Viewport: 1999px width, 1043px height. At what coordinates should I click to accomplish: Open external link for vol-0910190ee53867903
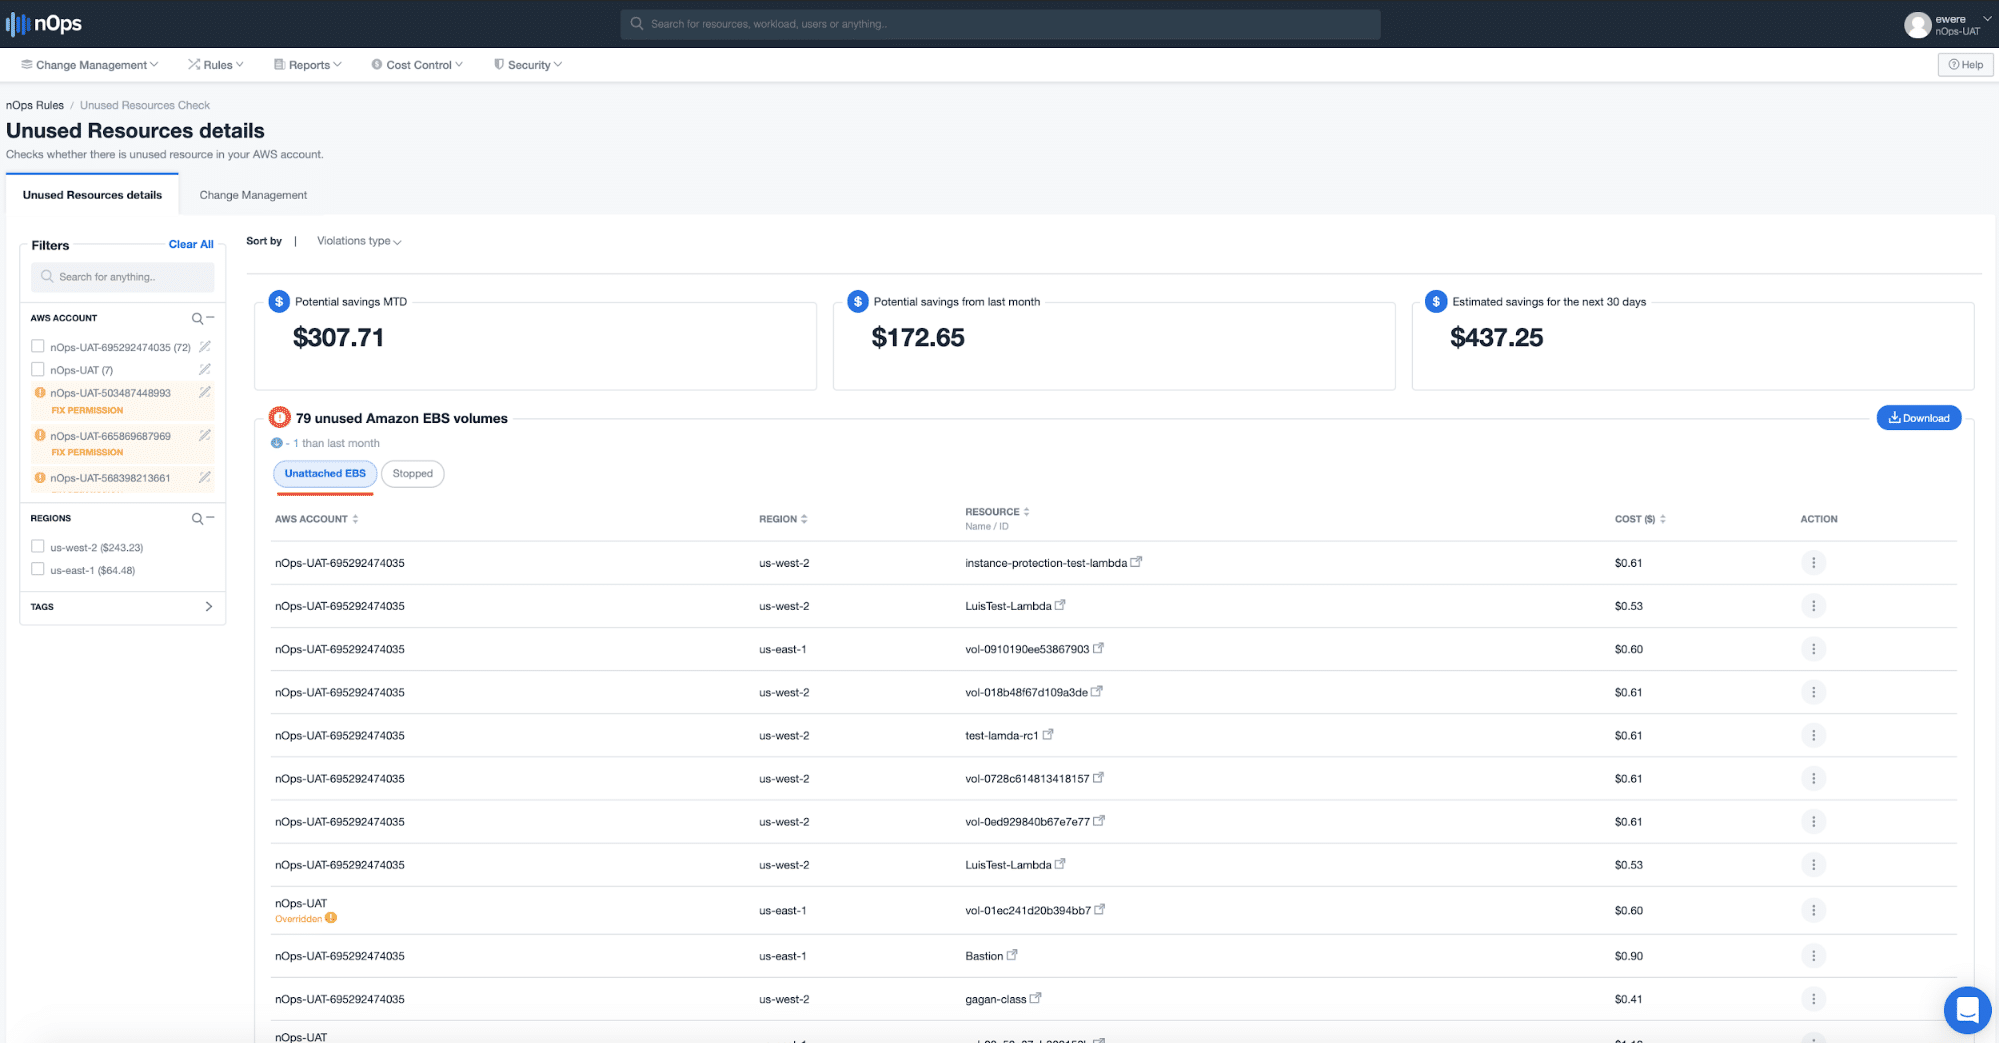(1098, 648)
